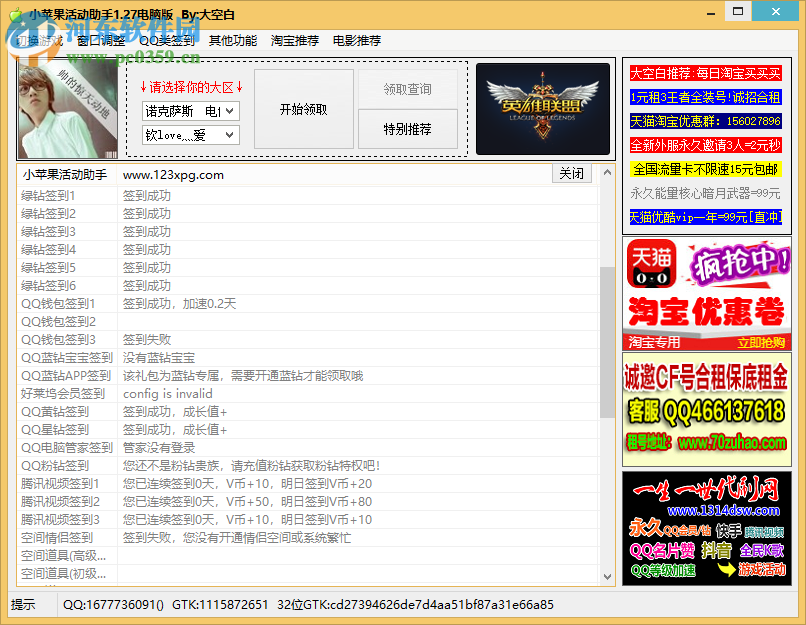Select the 空间道具(初级... row
The height and width of the screenshot is (625, 806).
307,574
